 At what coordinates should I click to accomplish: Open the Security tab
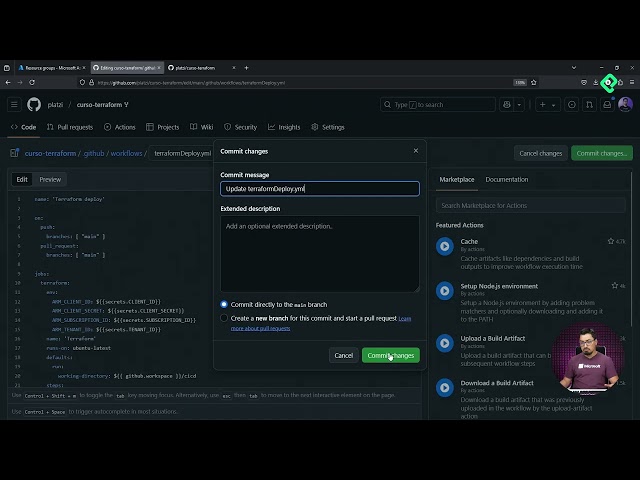tap(240, 127)
